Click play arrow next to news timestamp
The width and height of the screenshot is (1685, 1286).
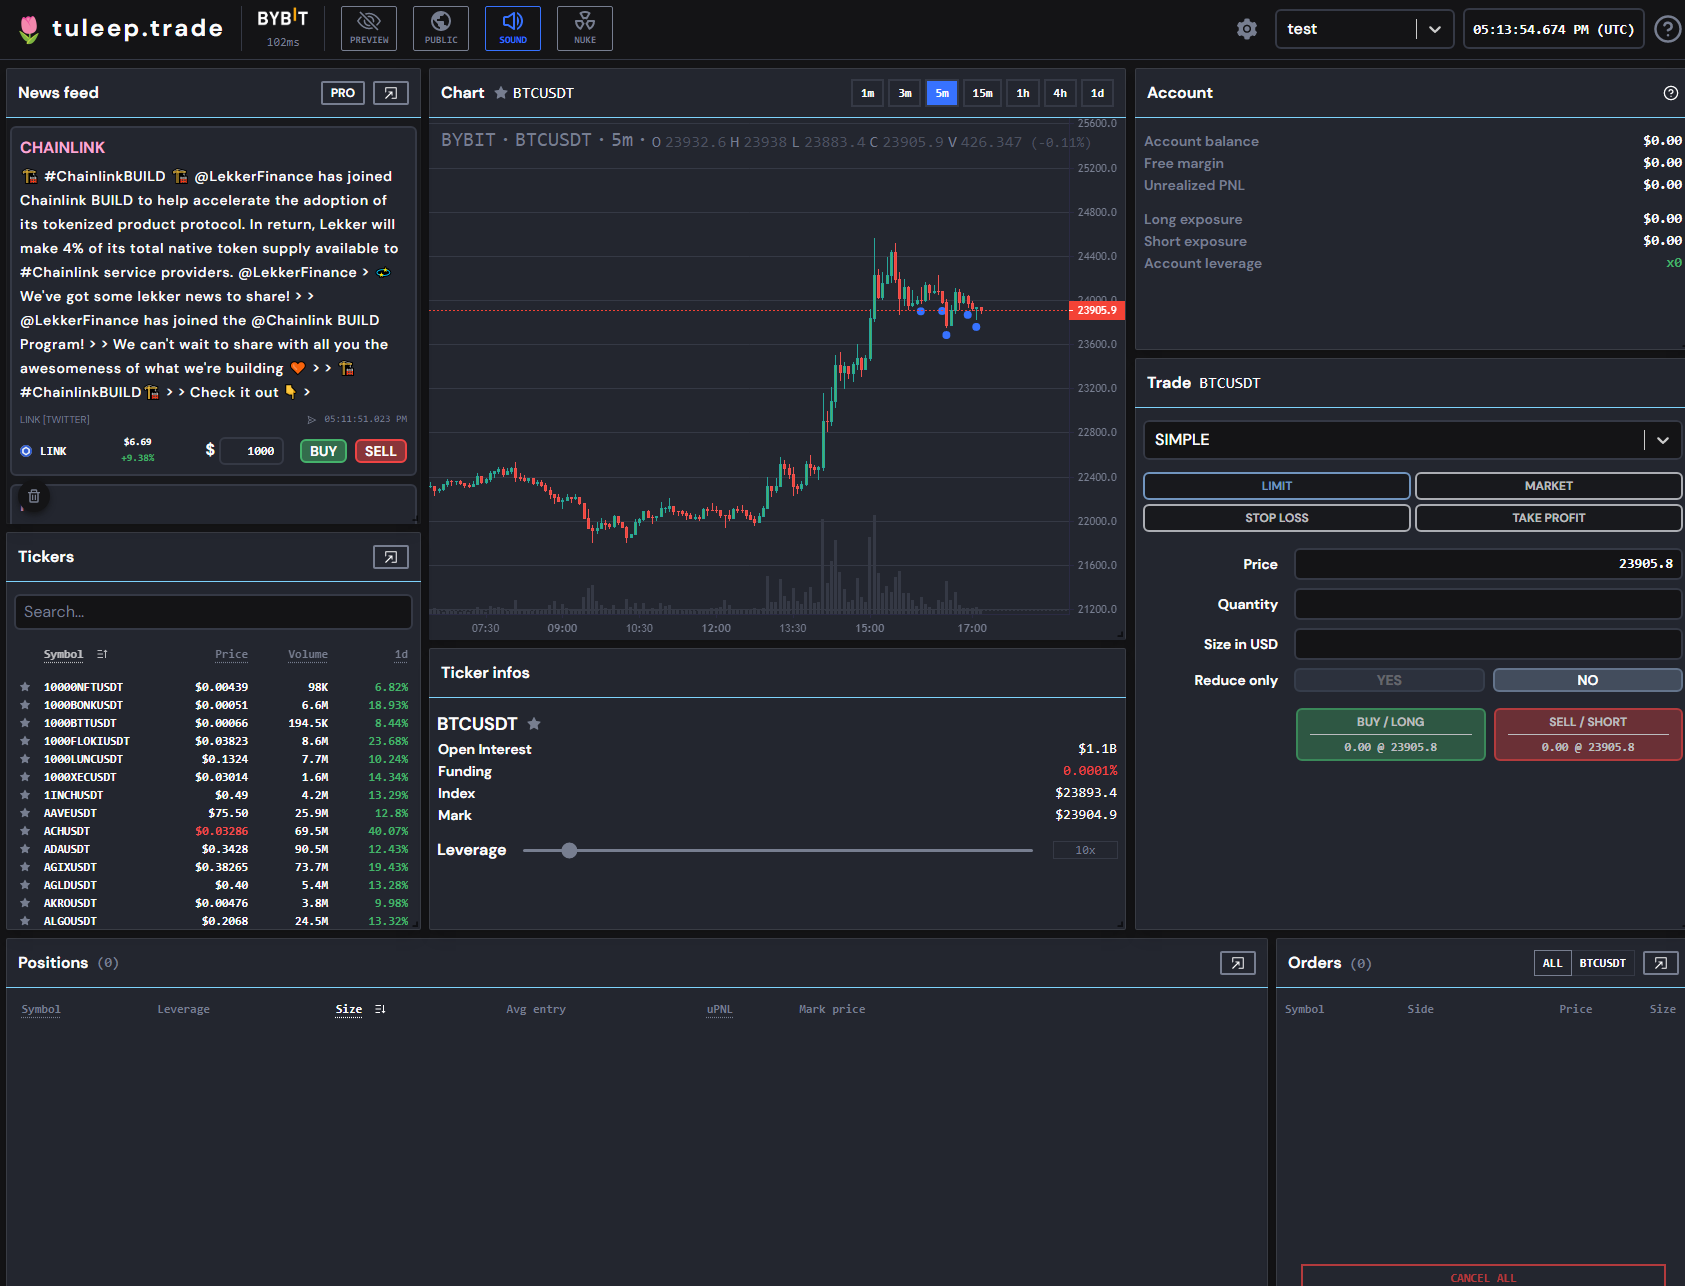[x=312, y=419]
